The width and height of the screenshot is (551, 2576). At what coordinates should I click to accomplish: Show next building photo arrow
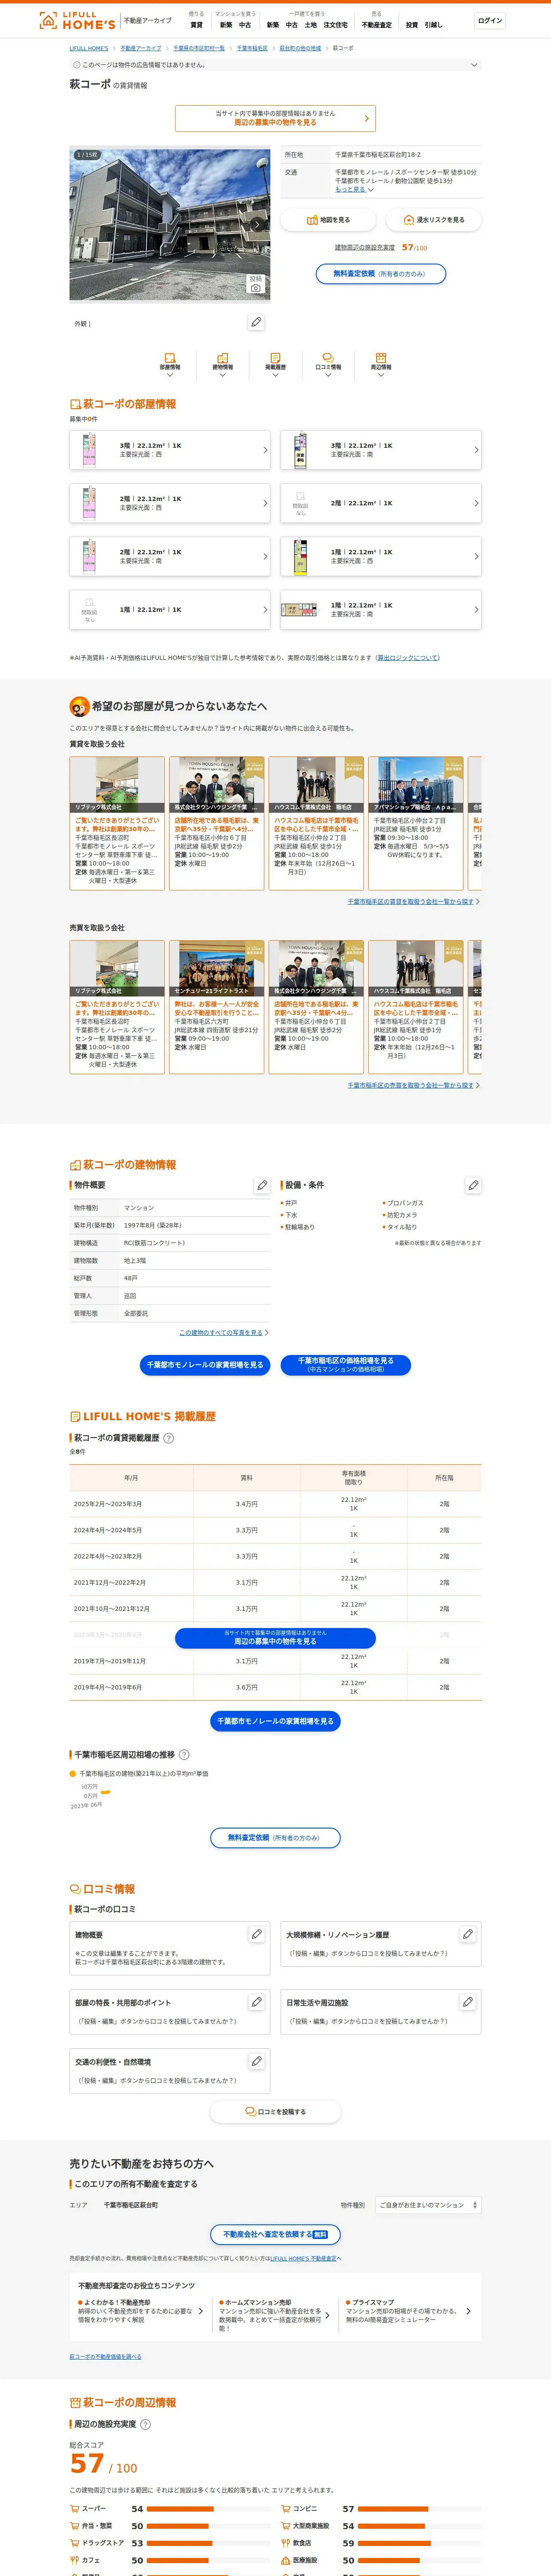click(x=257, y=225)
